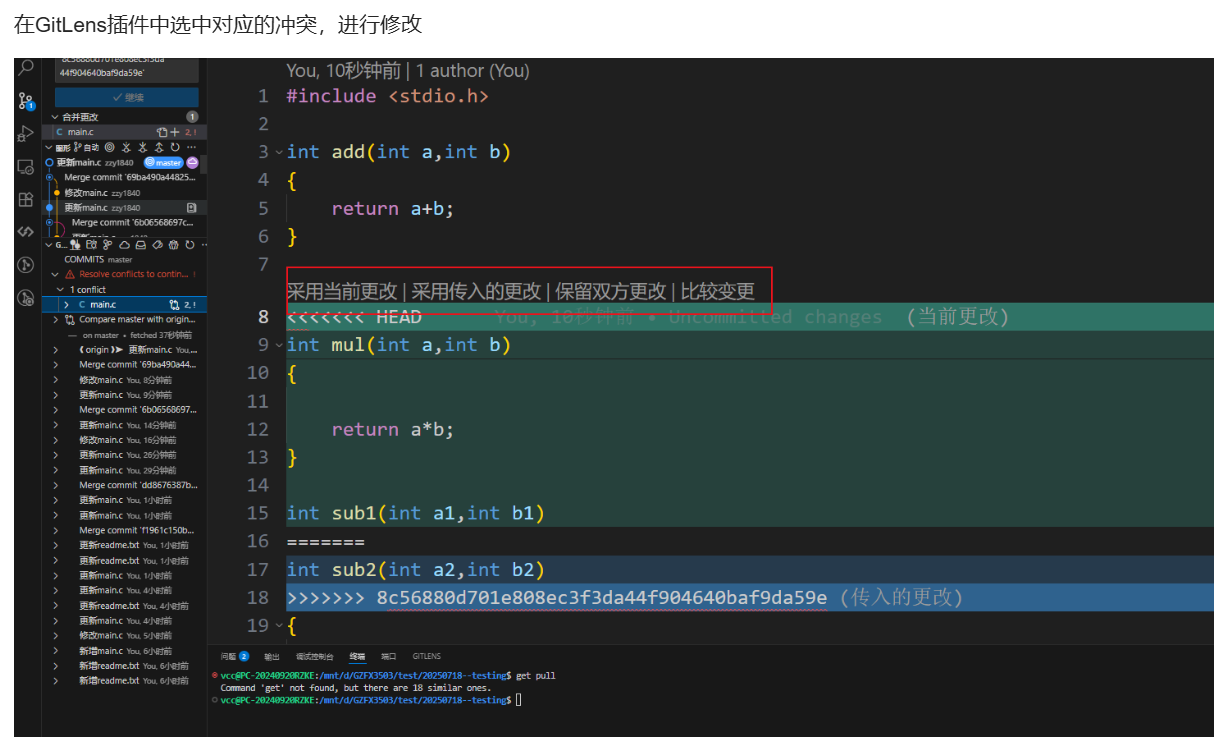
Task: Click the '=======' conflict separator line
Action: click(x=326, y=542)
